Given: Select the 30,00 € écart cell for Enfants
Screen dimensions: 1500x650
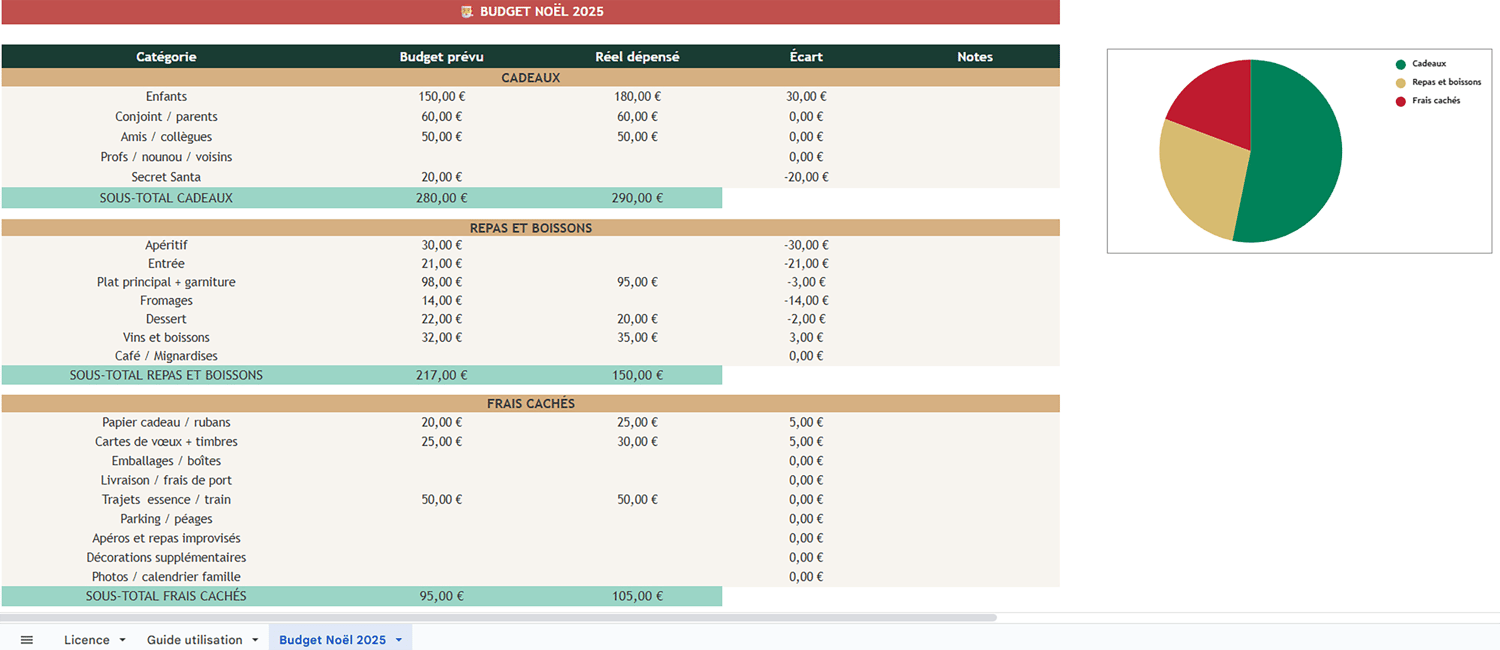Looking at the screenshot, I should (x=806, y=97).
